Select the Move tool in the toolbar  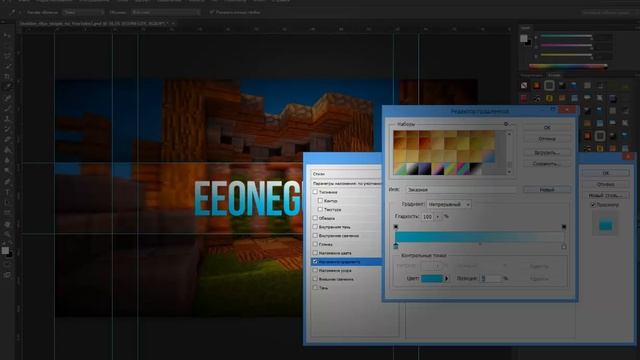tap(7, 36)
